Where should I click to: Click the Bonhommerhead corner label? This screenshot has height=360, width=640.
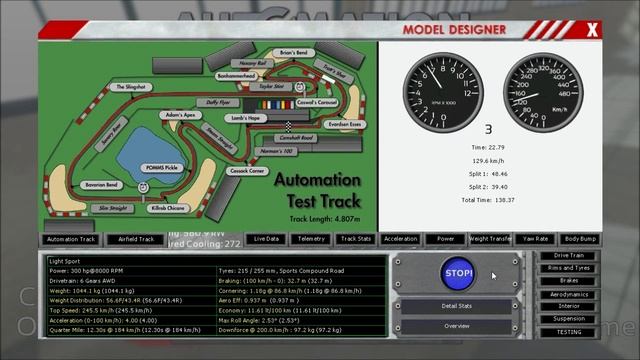tap(236, 76)
